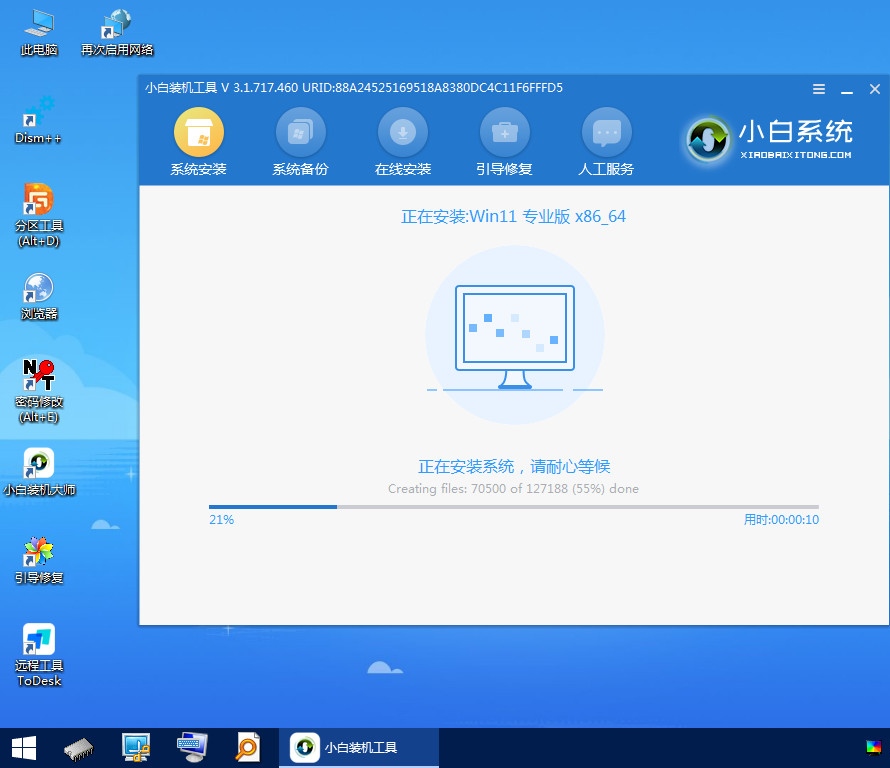Select the 在线安装 download icon
This screenshot has width=890, height=768.
coord(402,133)
